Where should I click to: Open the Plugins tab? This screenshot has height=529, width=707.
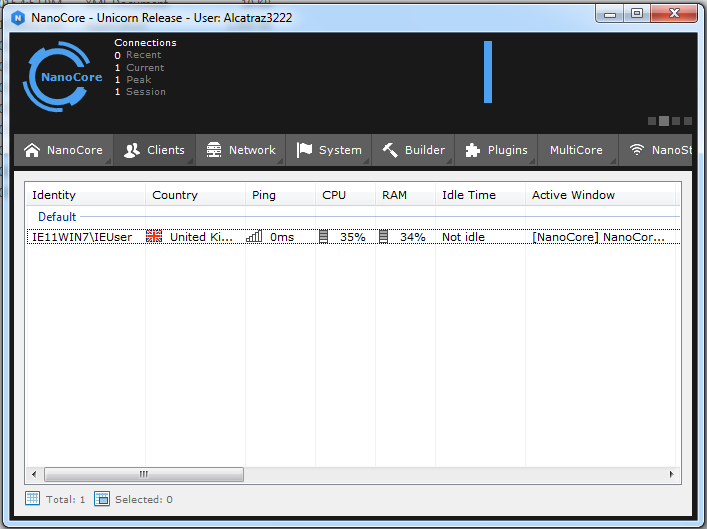click(x=496, y=150)
